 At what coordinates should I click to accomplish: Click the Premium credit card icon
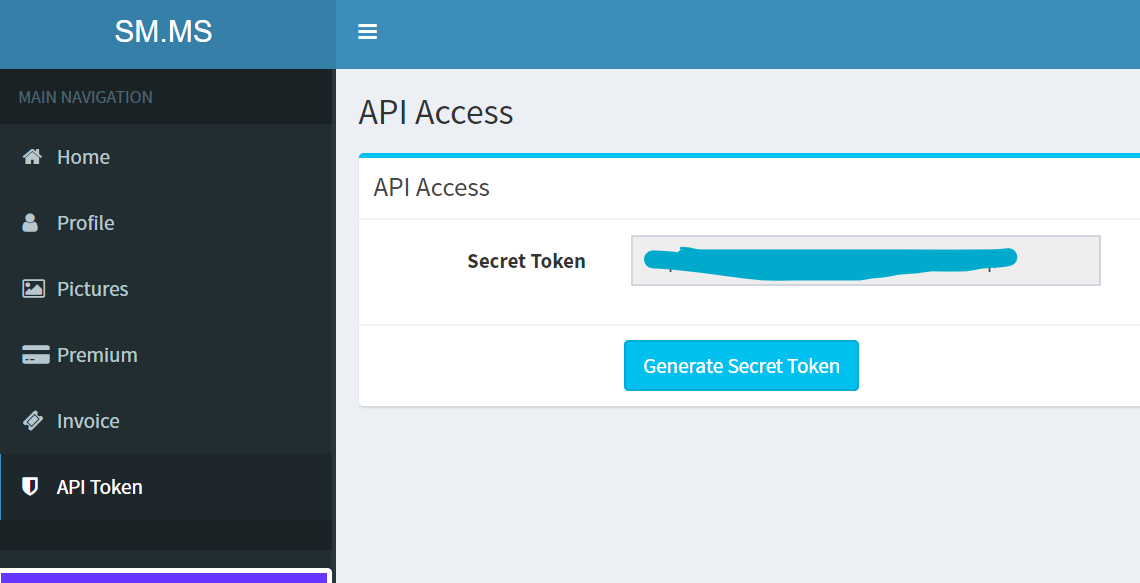(x=35, y=355)
